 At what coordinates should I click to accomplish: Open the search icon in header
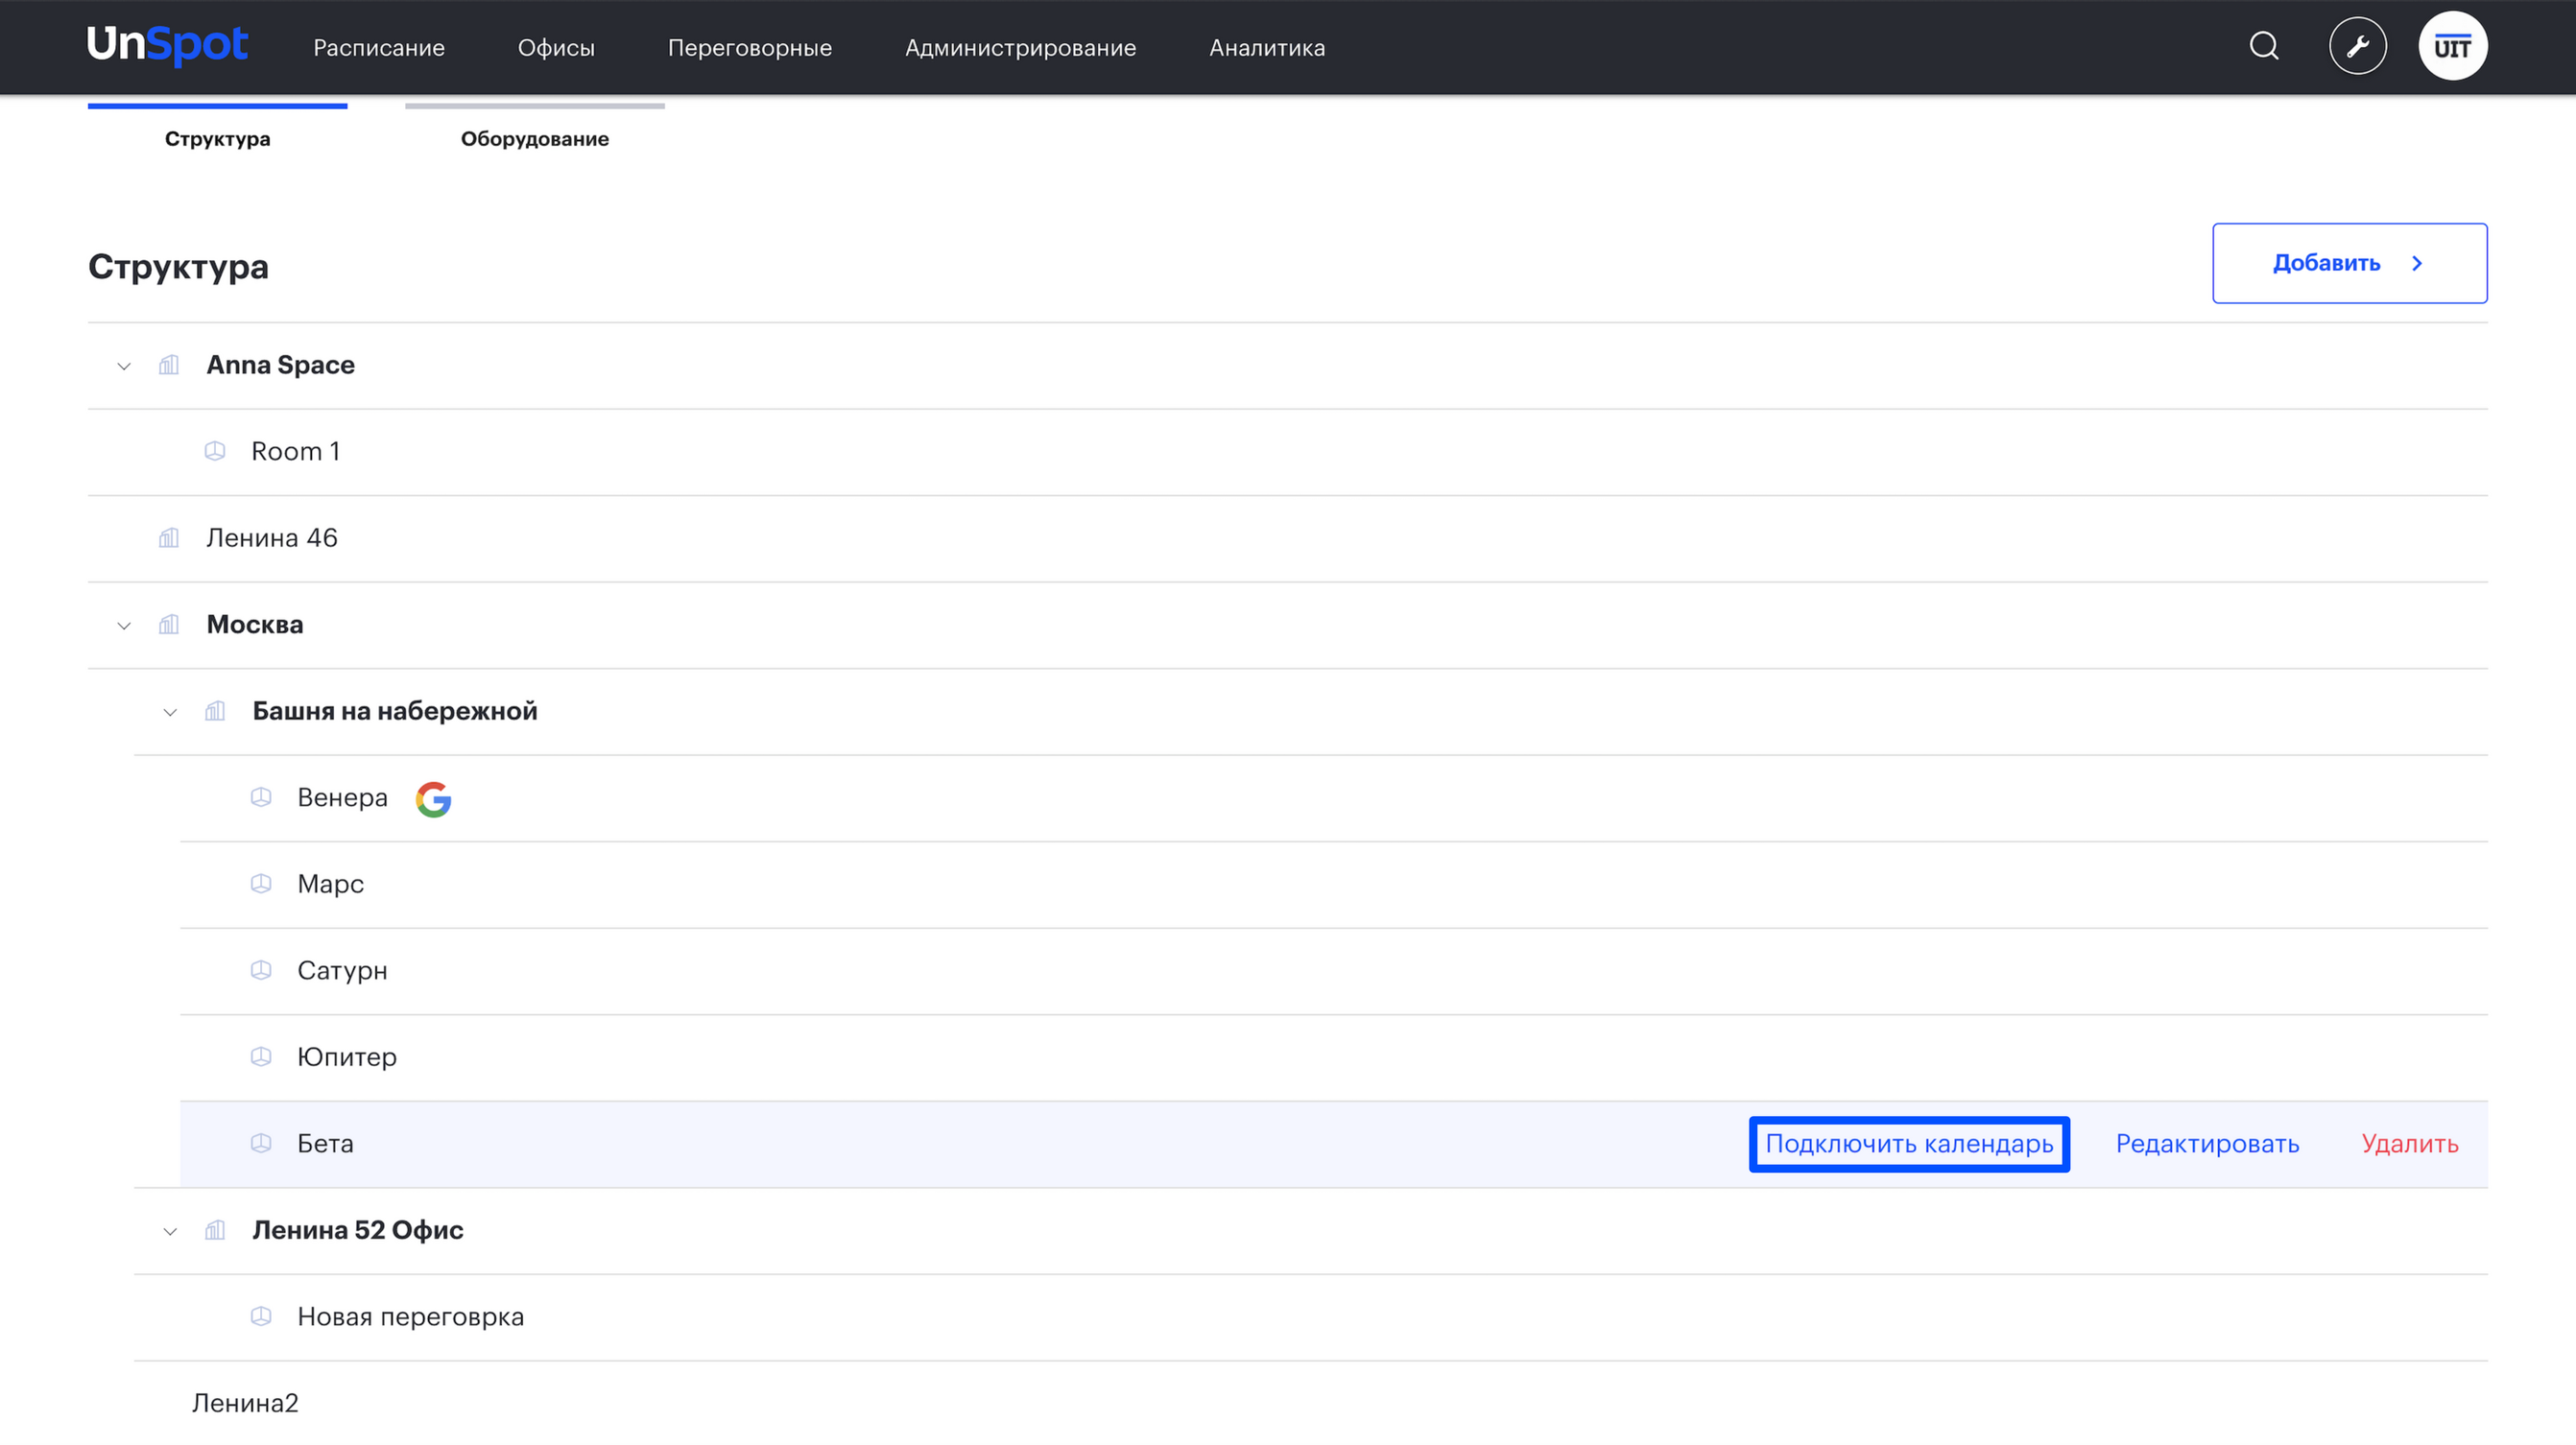tap(2264, 46)
